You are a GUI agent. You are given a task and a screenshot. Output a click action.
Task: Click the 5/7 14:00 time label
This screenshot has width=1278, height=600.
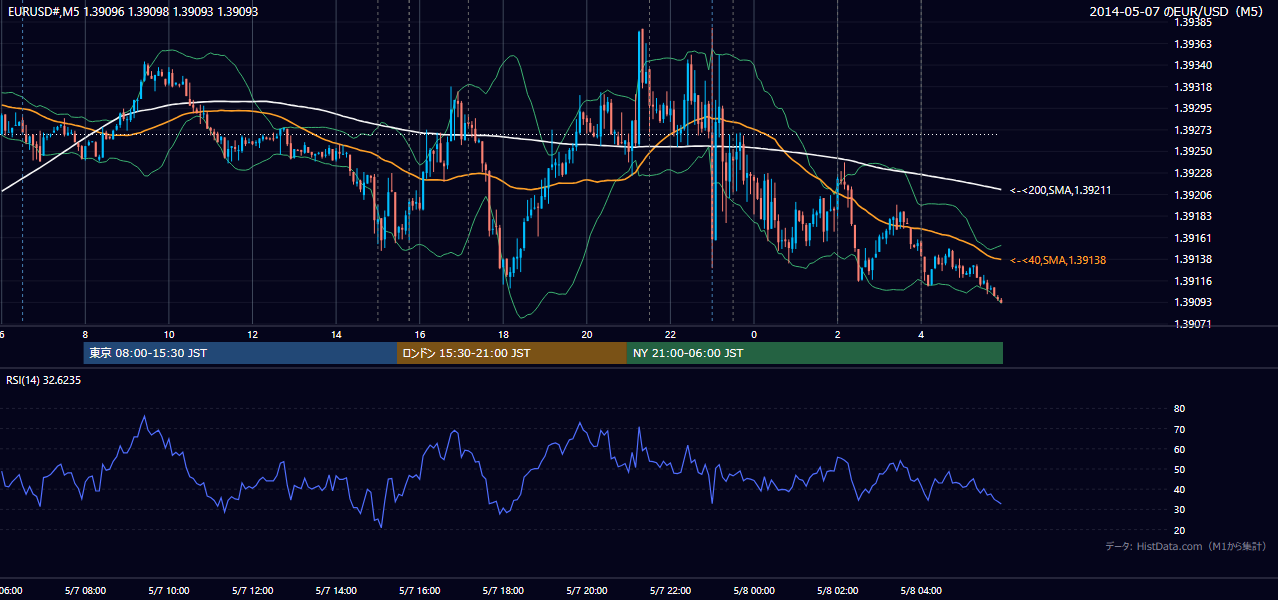tap(336, 591)
